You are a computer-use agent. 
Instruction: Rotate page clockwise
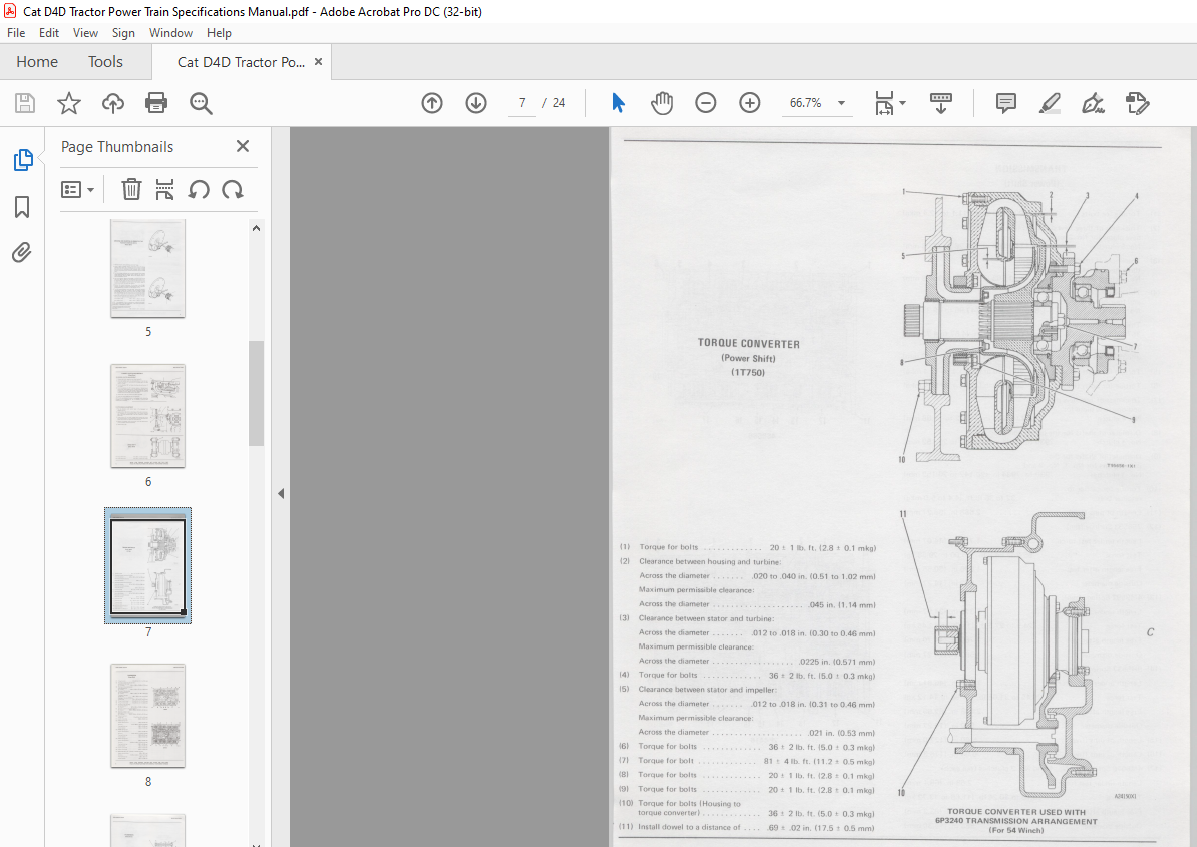(233, 189)
